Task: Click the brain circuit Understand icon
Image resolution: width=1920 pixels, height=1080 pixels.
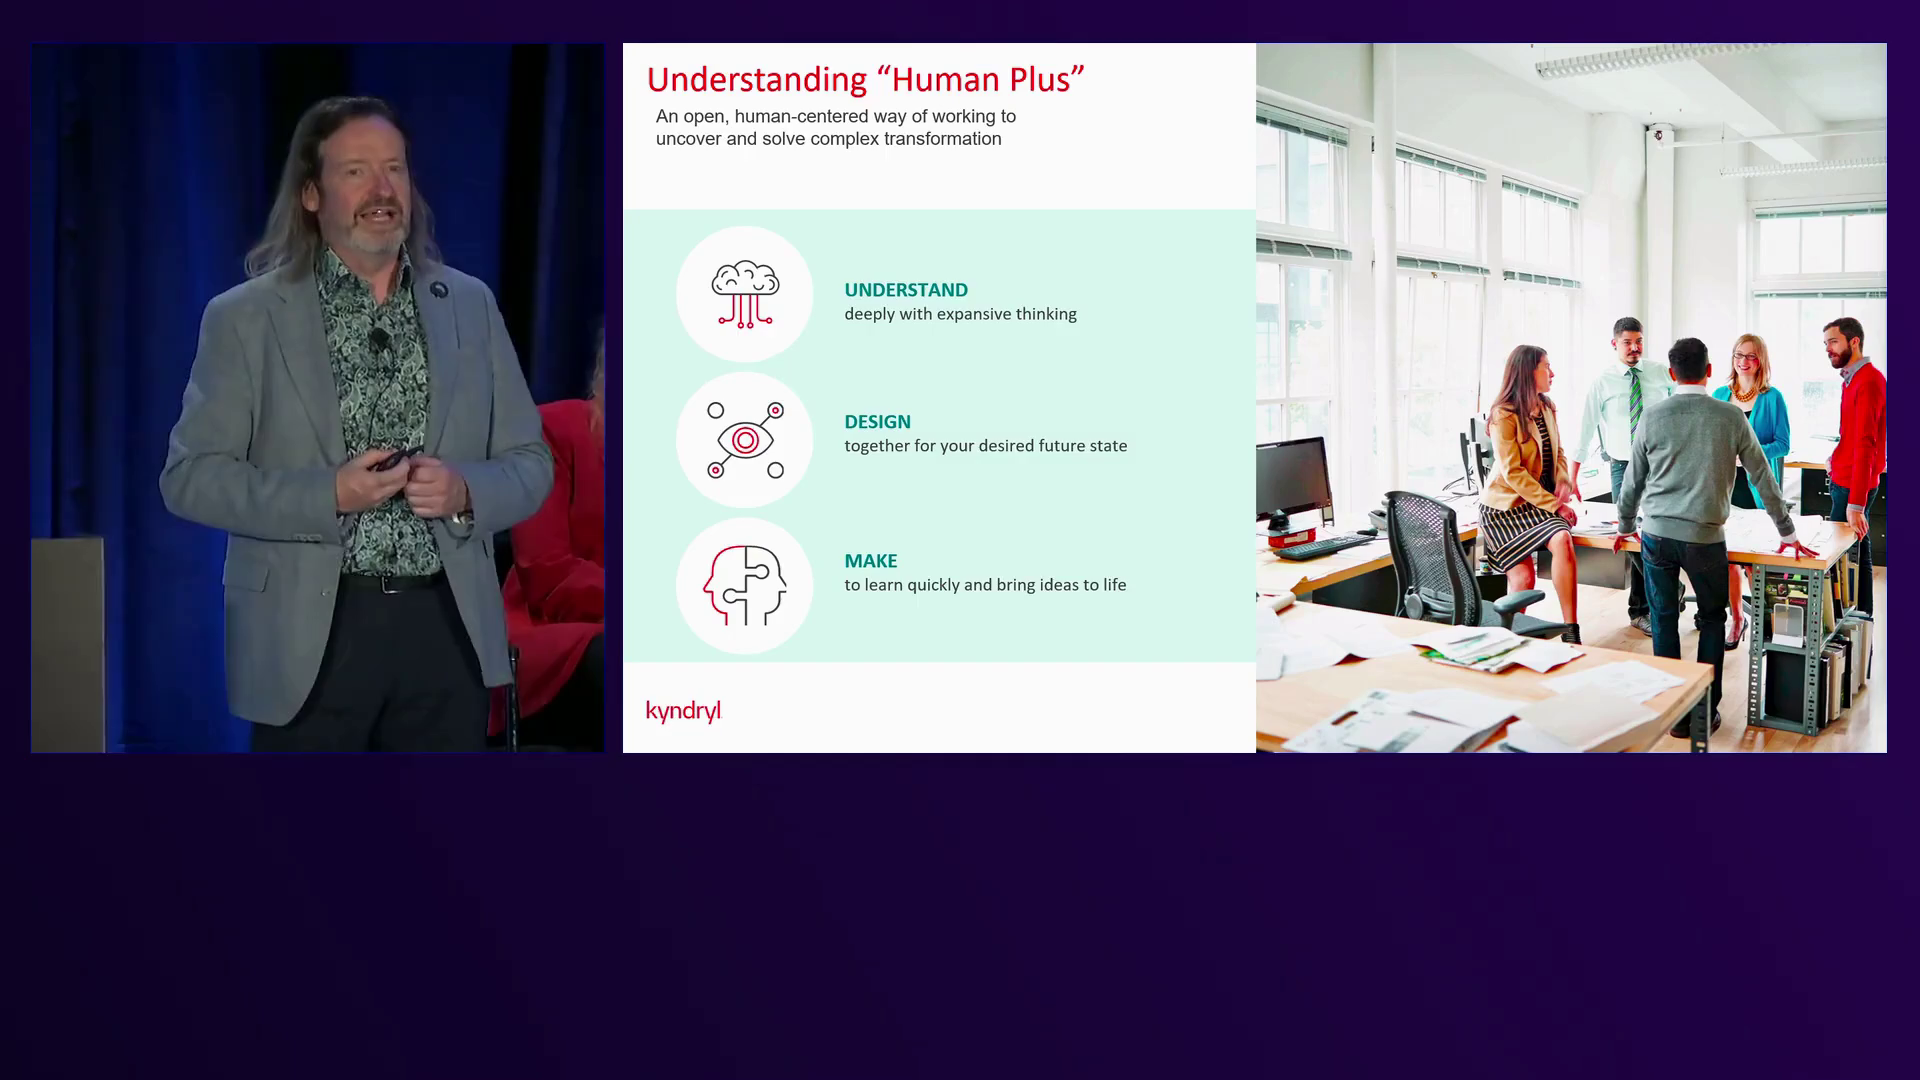Action: click(744, 294)
